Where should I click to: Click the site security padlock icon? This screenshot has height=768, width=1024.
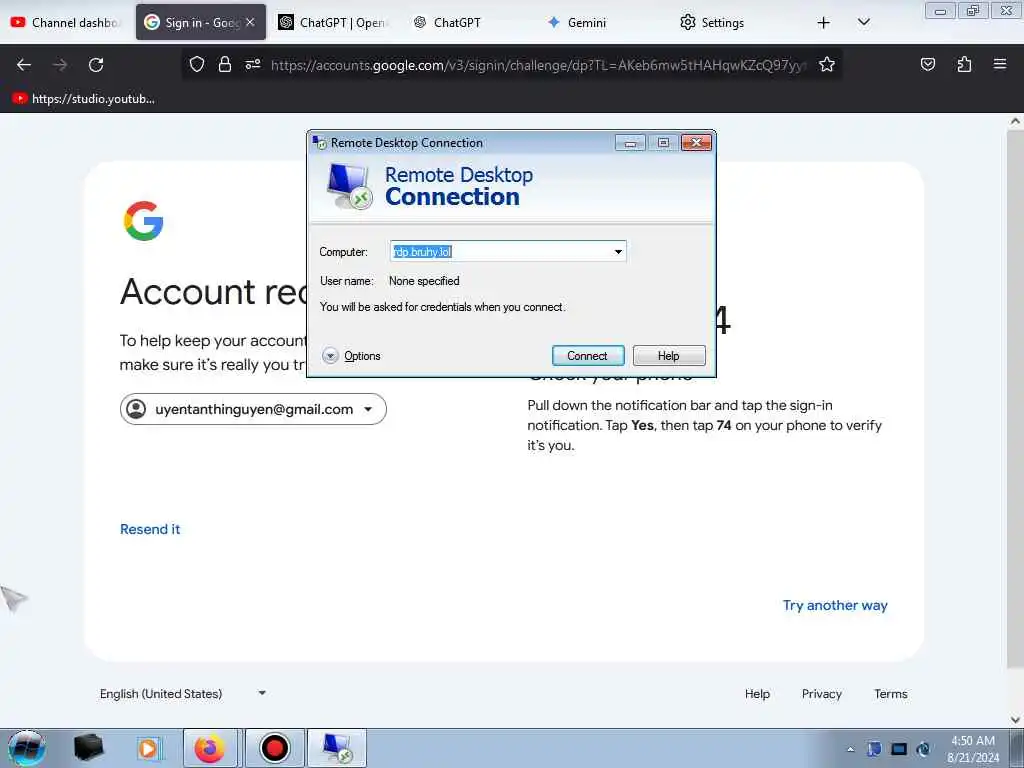(x=225, y=64)
